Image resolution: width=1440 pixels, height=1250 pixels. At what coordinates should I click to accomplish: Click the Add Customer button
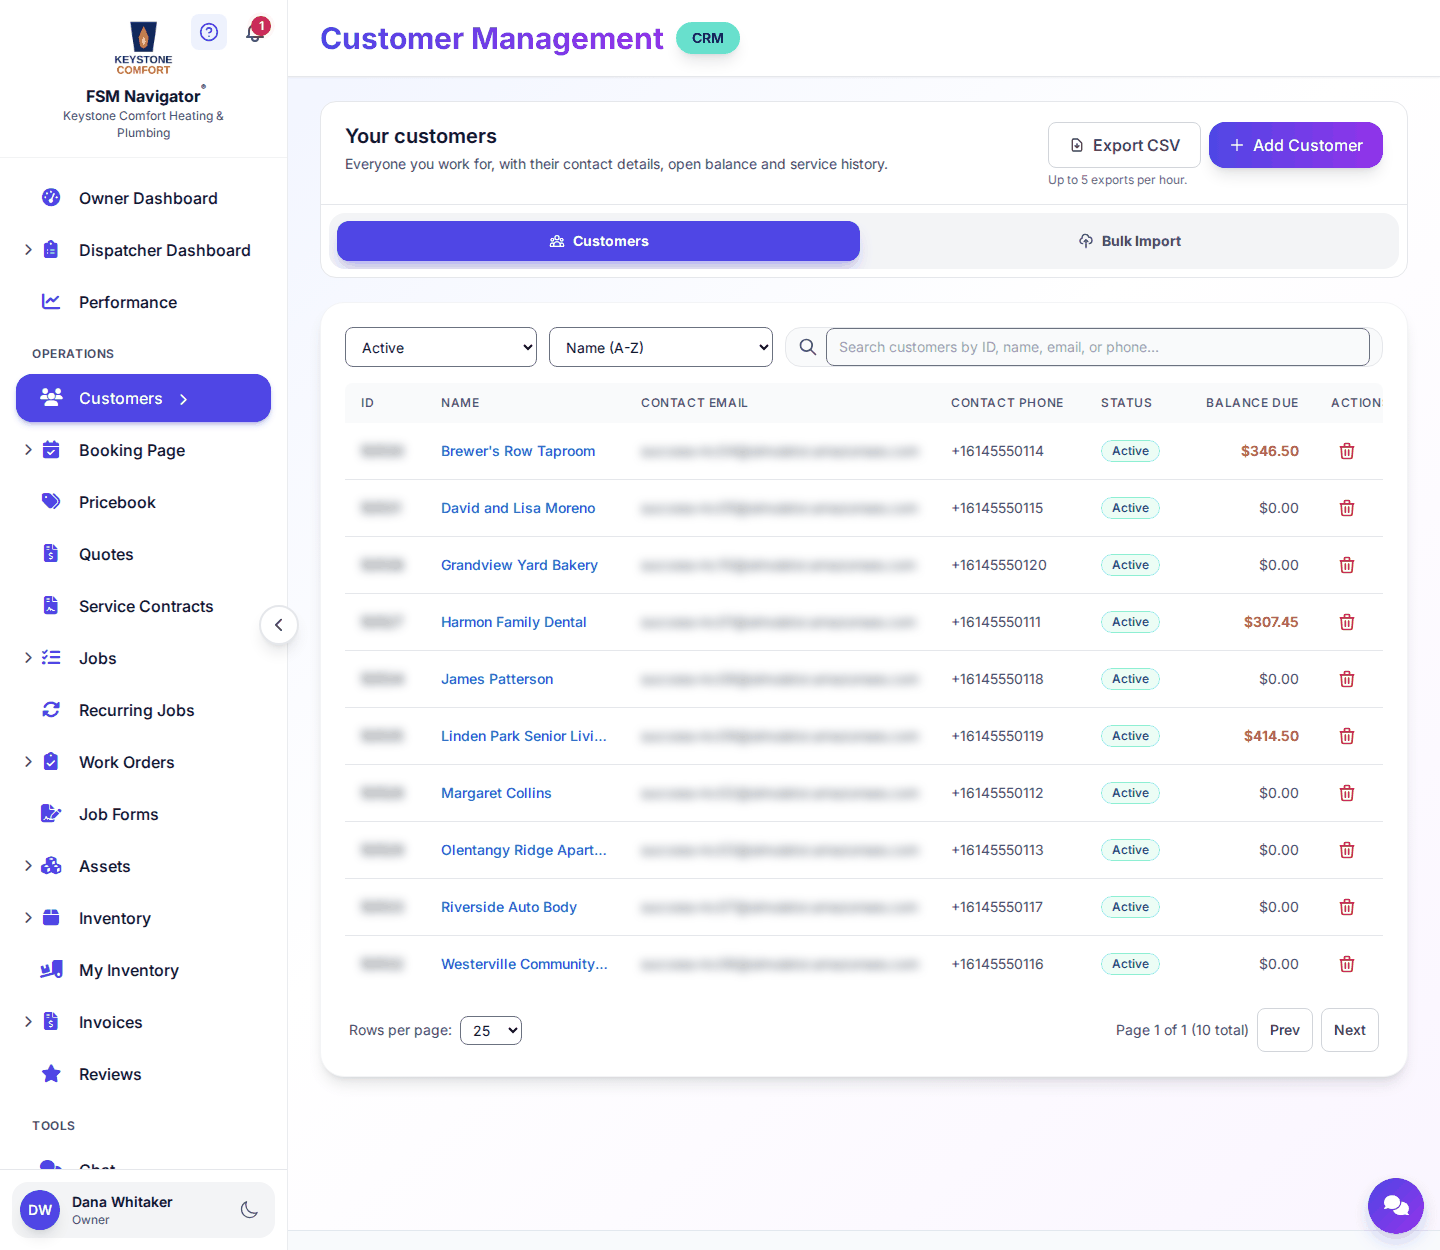tap(1296, 145)
